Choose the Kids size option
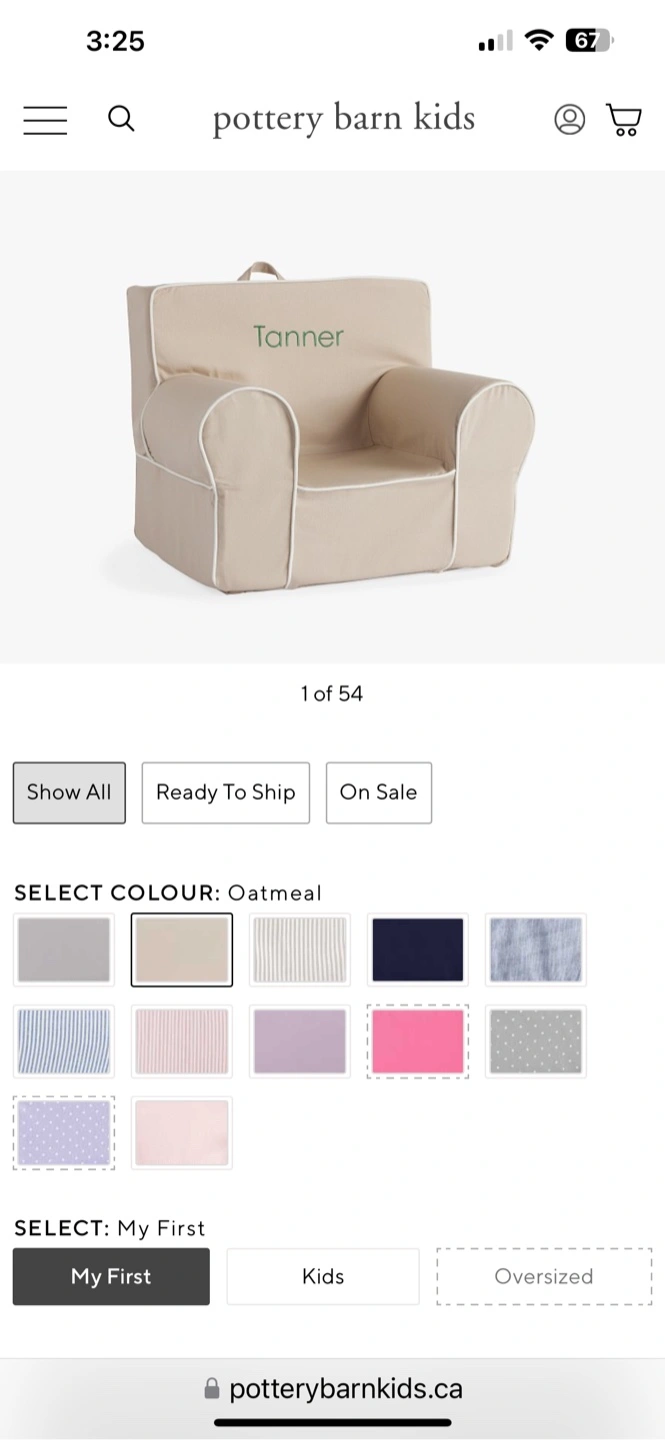 [323, 1277]
